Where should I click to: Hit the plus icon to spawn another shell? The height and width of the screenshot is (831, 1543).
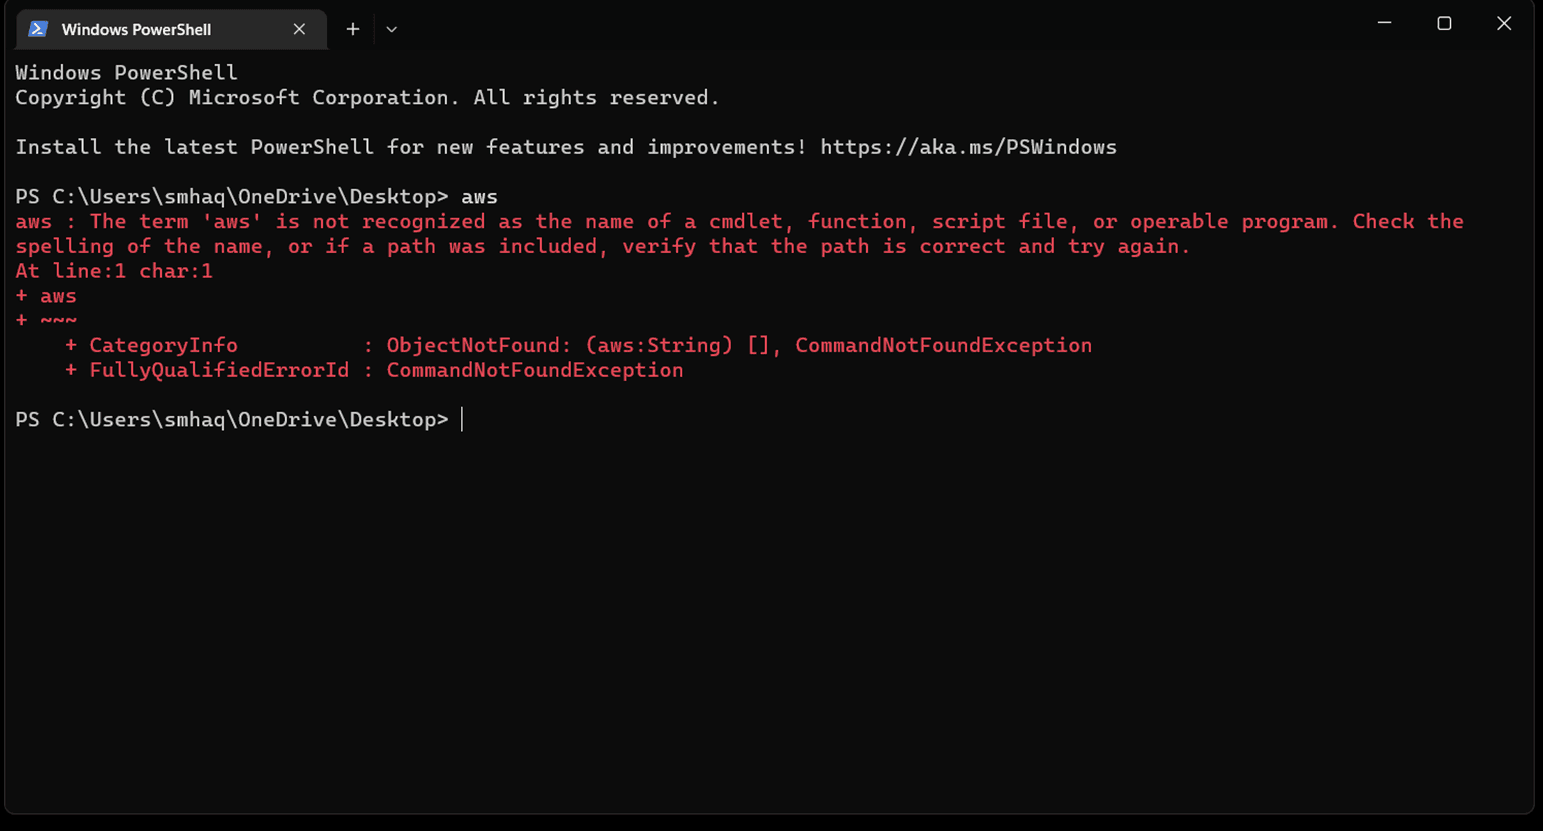click(x=352, y=29)
